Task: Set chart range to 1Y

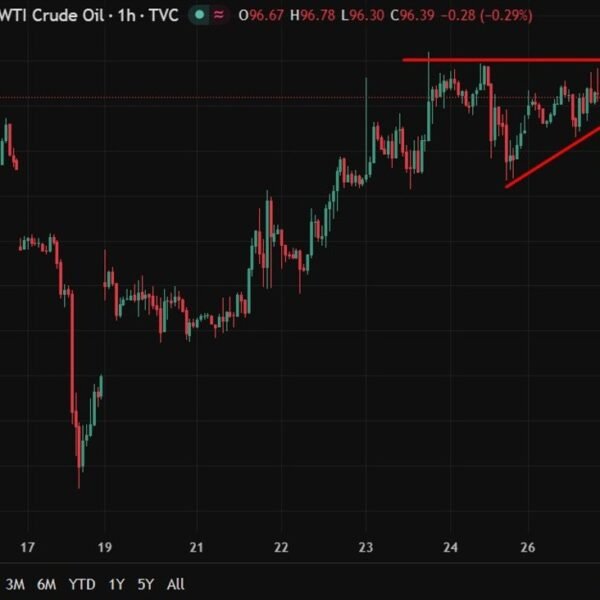Action: click(x=116, y=584)
